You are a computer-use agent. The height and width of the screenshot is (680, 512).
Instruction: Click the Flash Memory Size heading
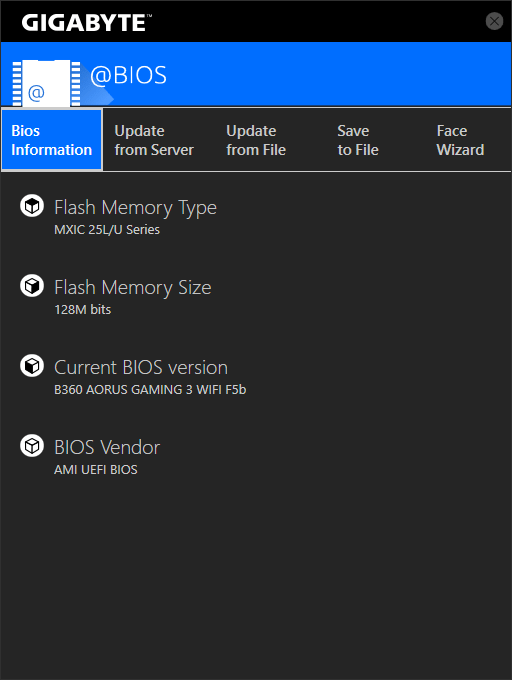(133, 288)
